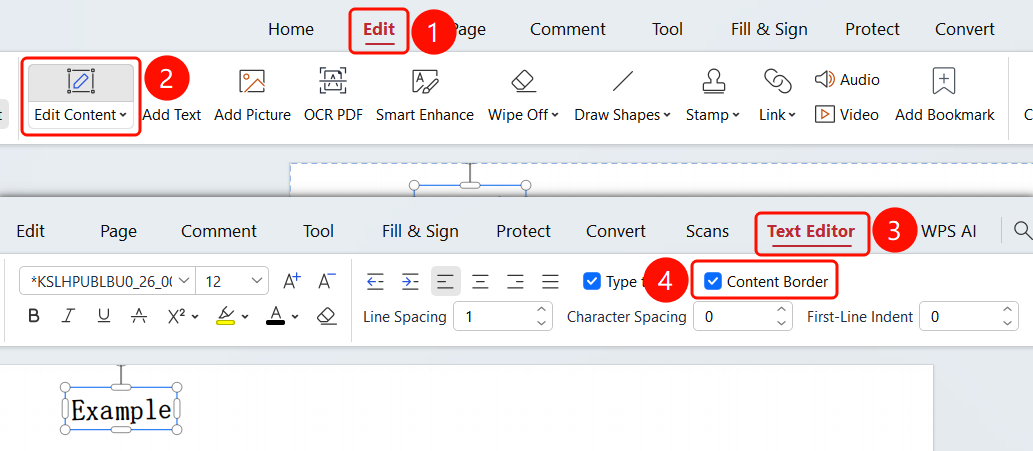
Task: Toggle italic formatting
Action: pyautogui.click(x=68, y=316)
